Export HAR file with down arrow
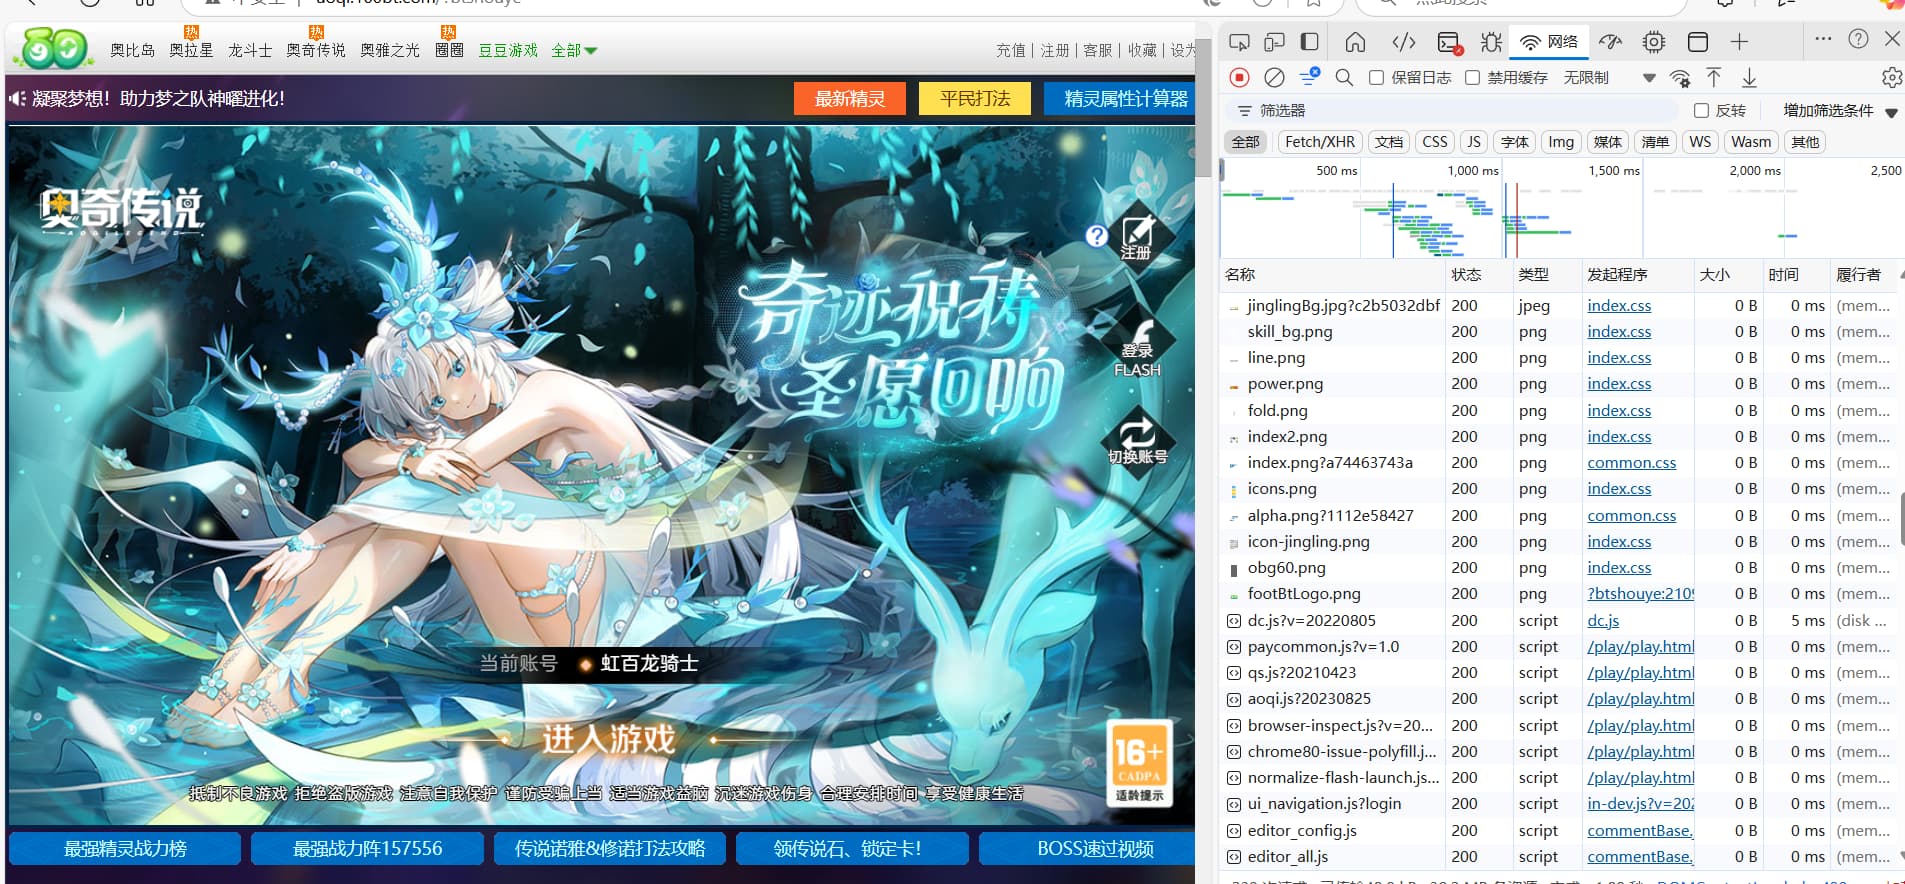The image size is (1905, 884). [x=1749, y=77]
